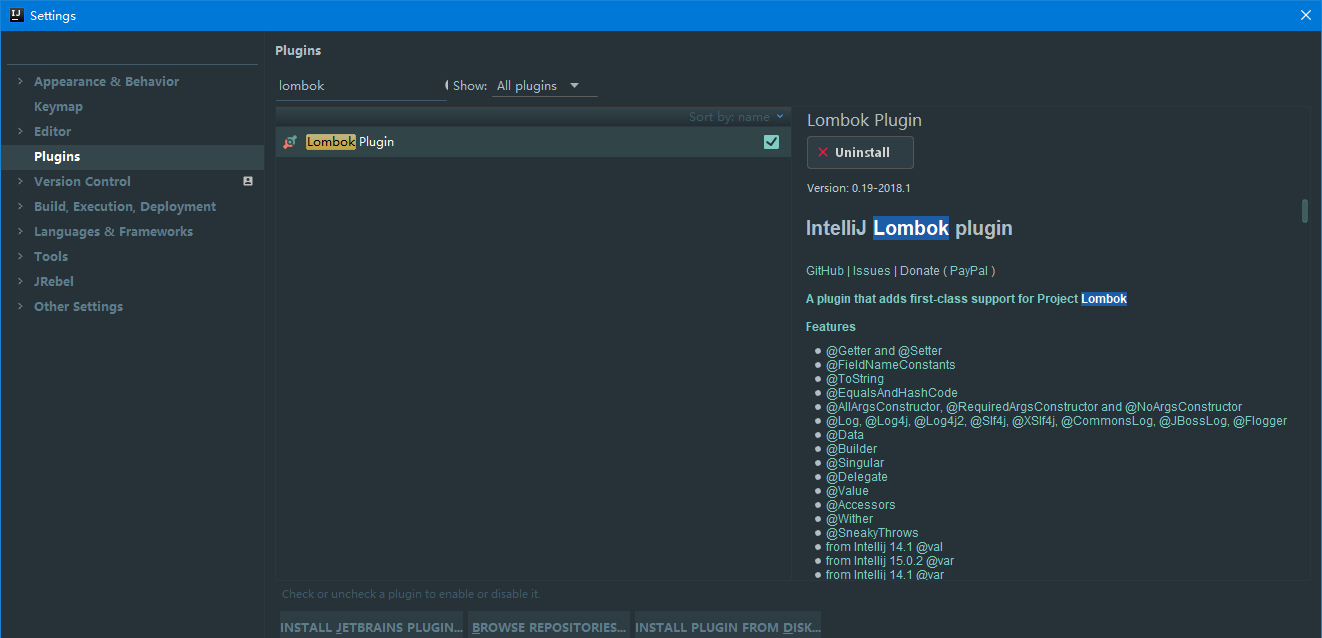Click Browse Repositories button
1322x638 pixels.
549,627
